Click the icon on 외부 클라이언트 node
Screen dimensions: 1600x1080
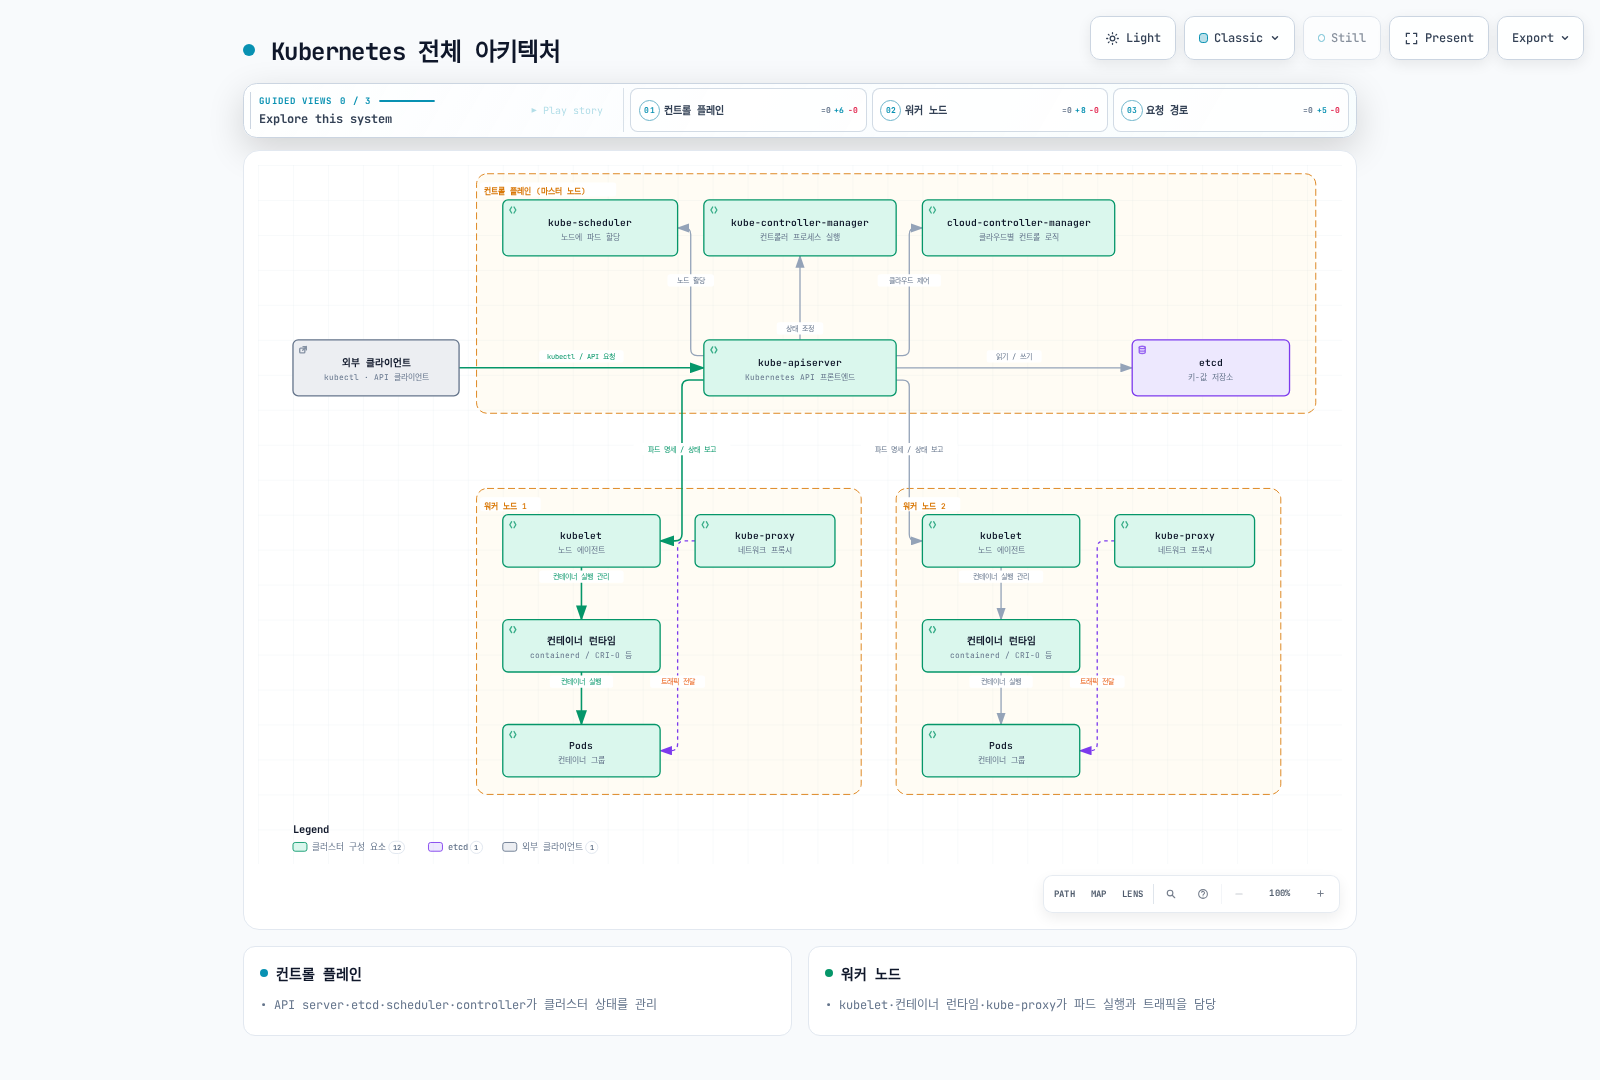pyautogui.click(x=303, y=350)
